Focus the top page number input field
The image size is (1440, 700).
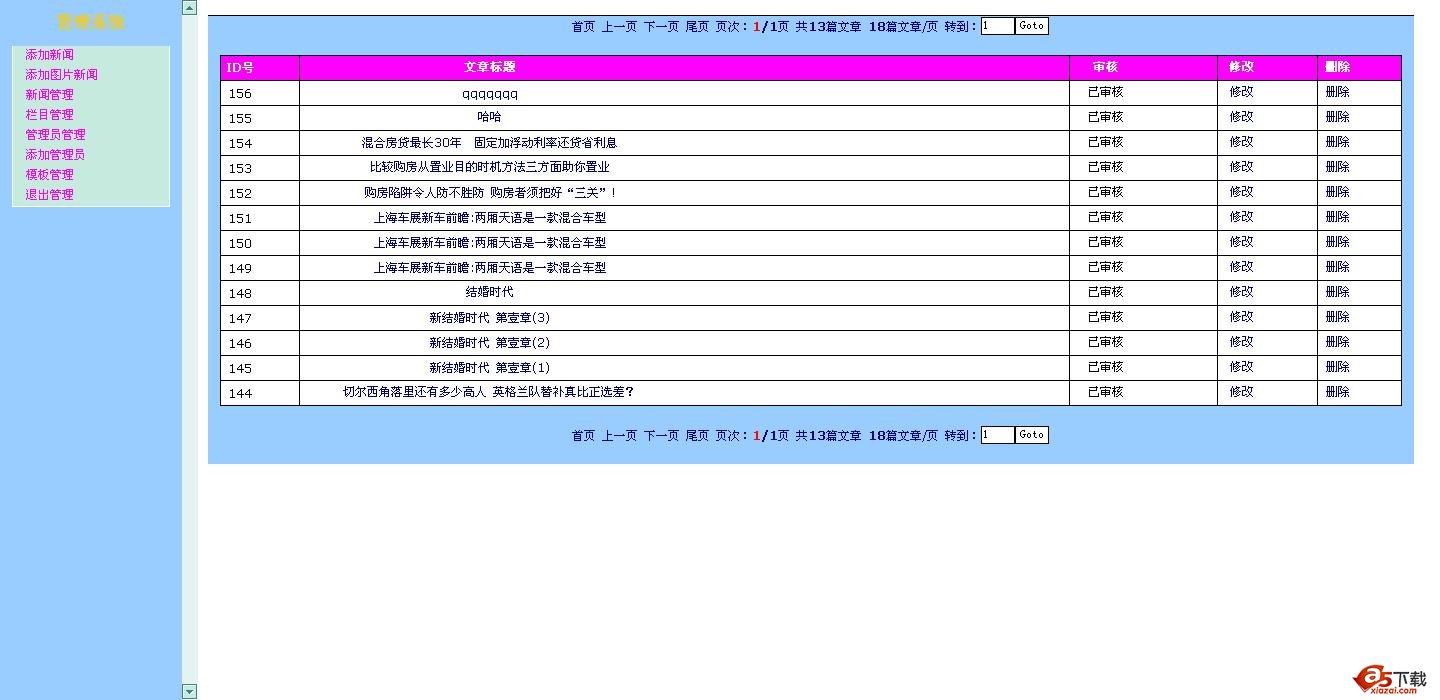[x=997, y=26]
